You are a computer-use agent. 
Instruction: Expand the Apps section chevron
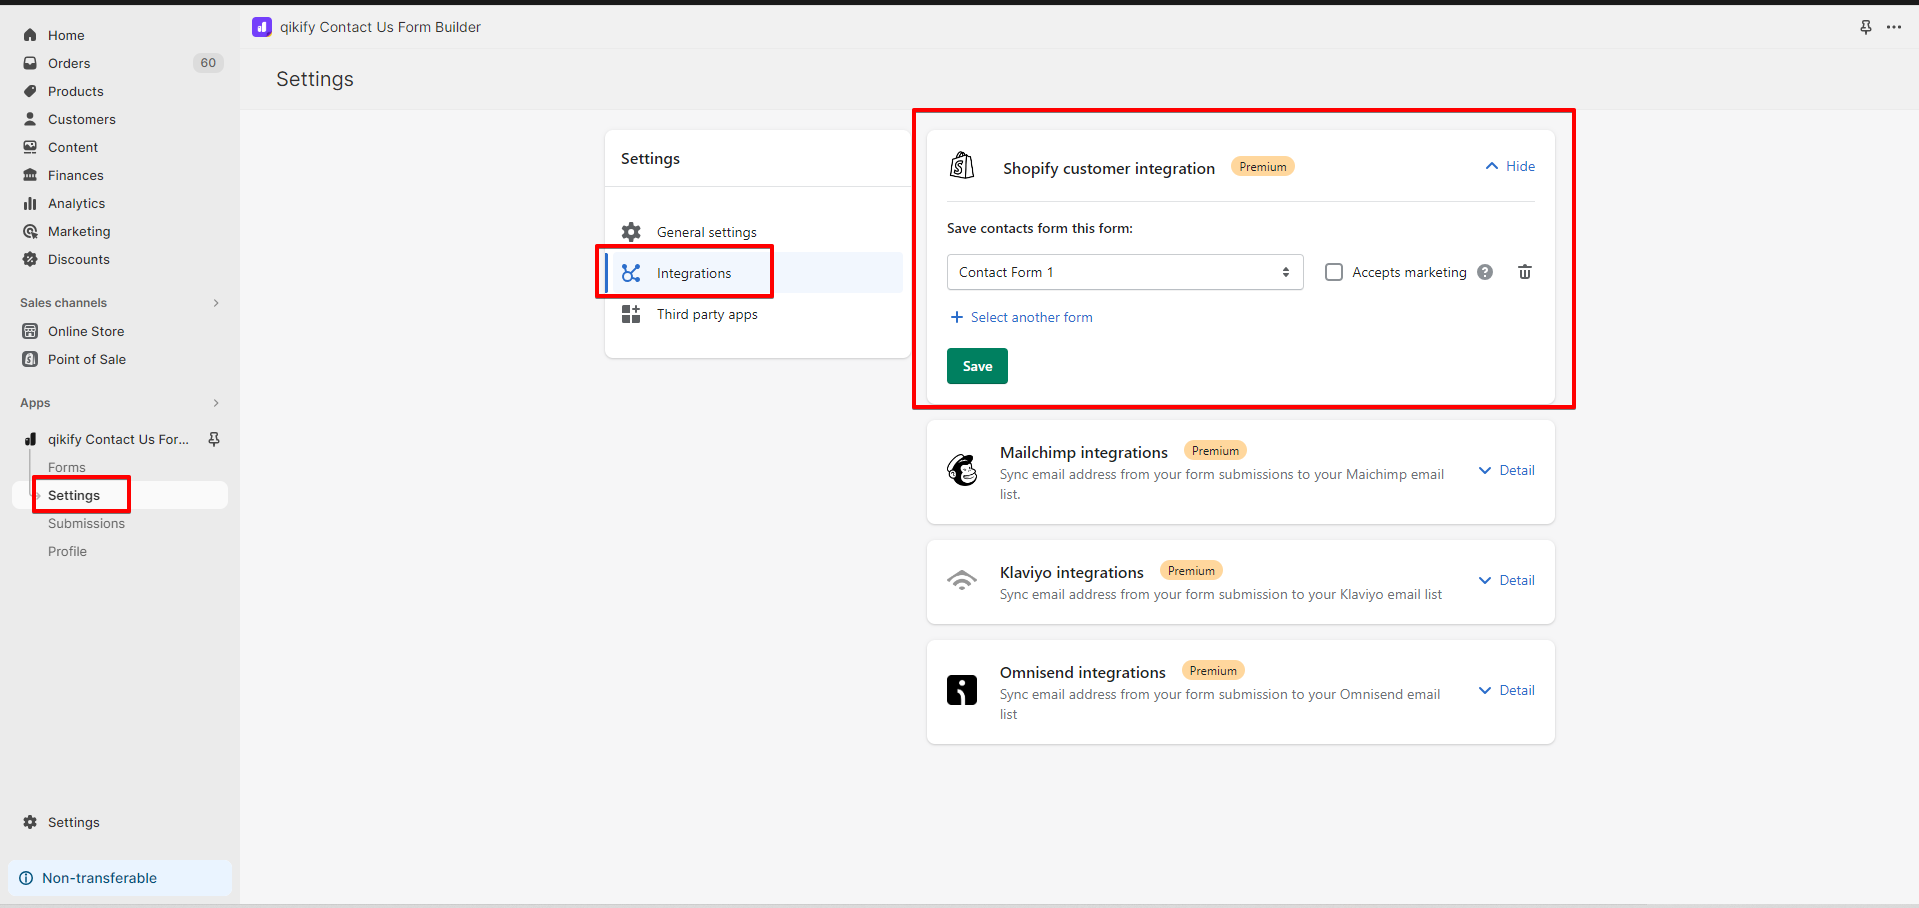(216, 403)
